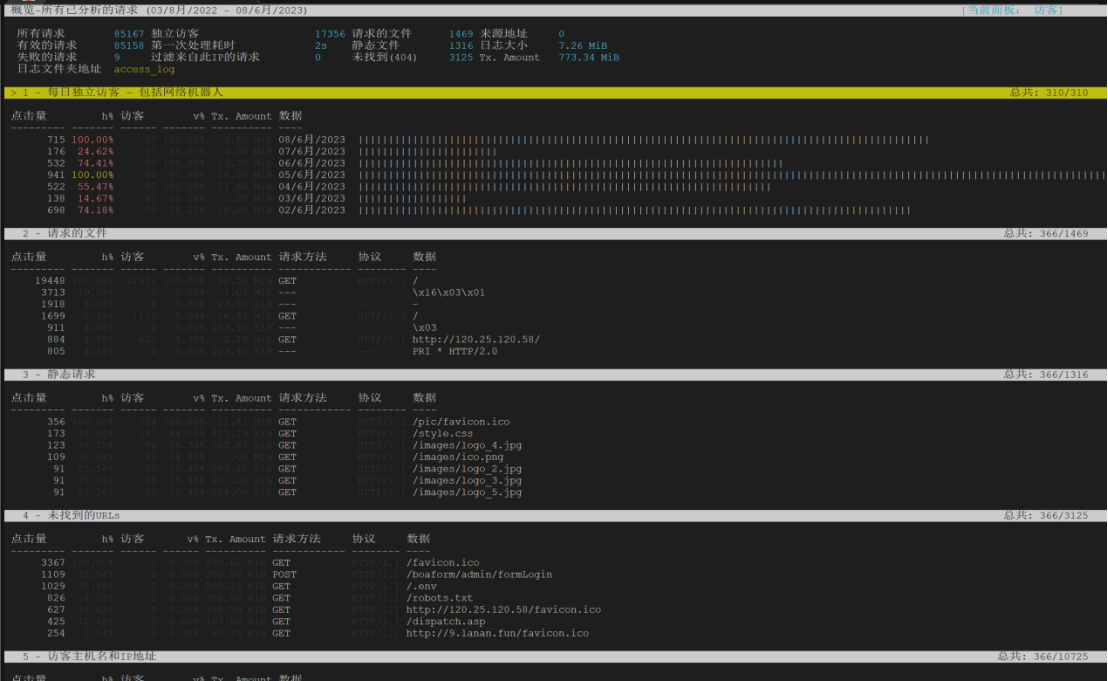Viewport: 1108px width, 681px height.
Task: Click the 所有请求 value 85167
Action: (x=129, y=34)
